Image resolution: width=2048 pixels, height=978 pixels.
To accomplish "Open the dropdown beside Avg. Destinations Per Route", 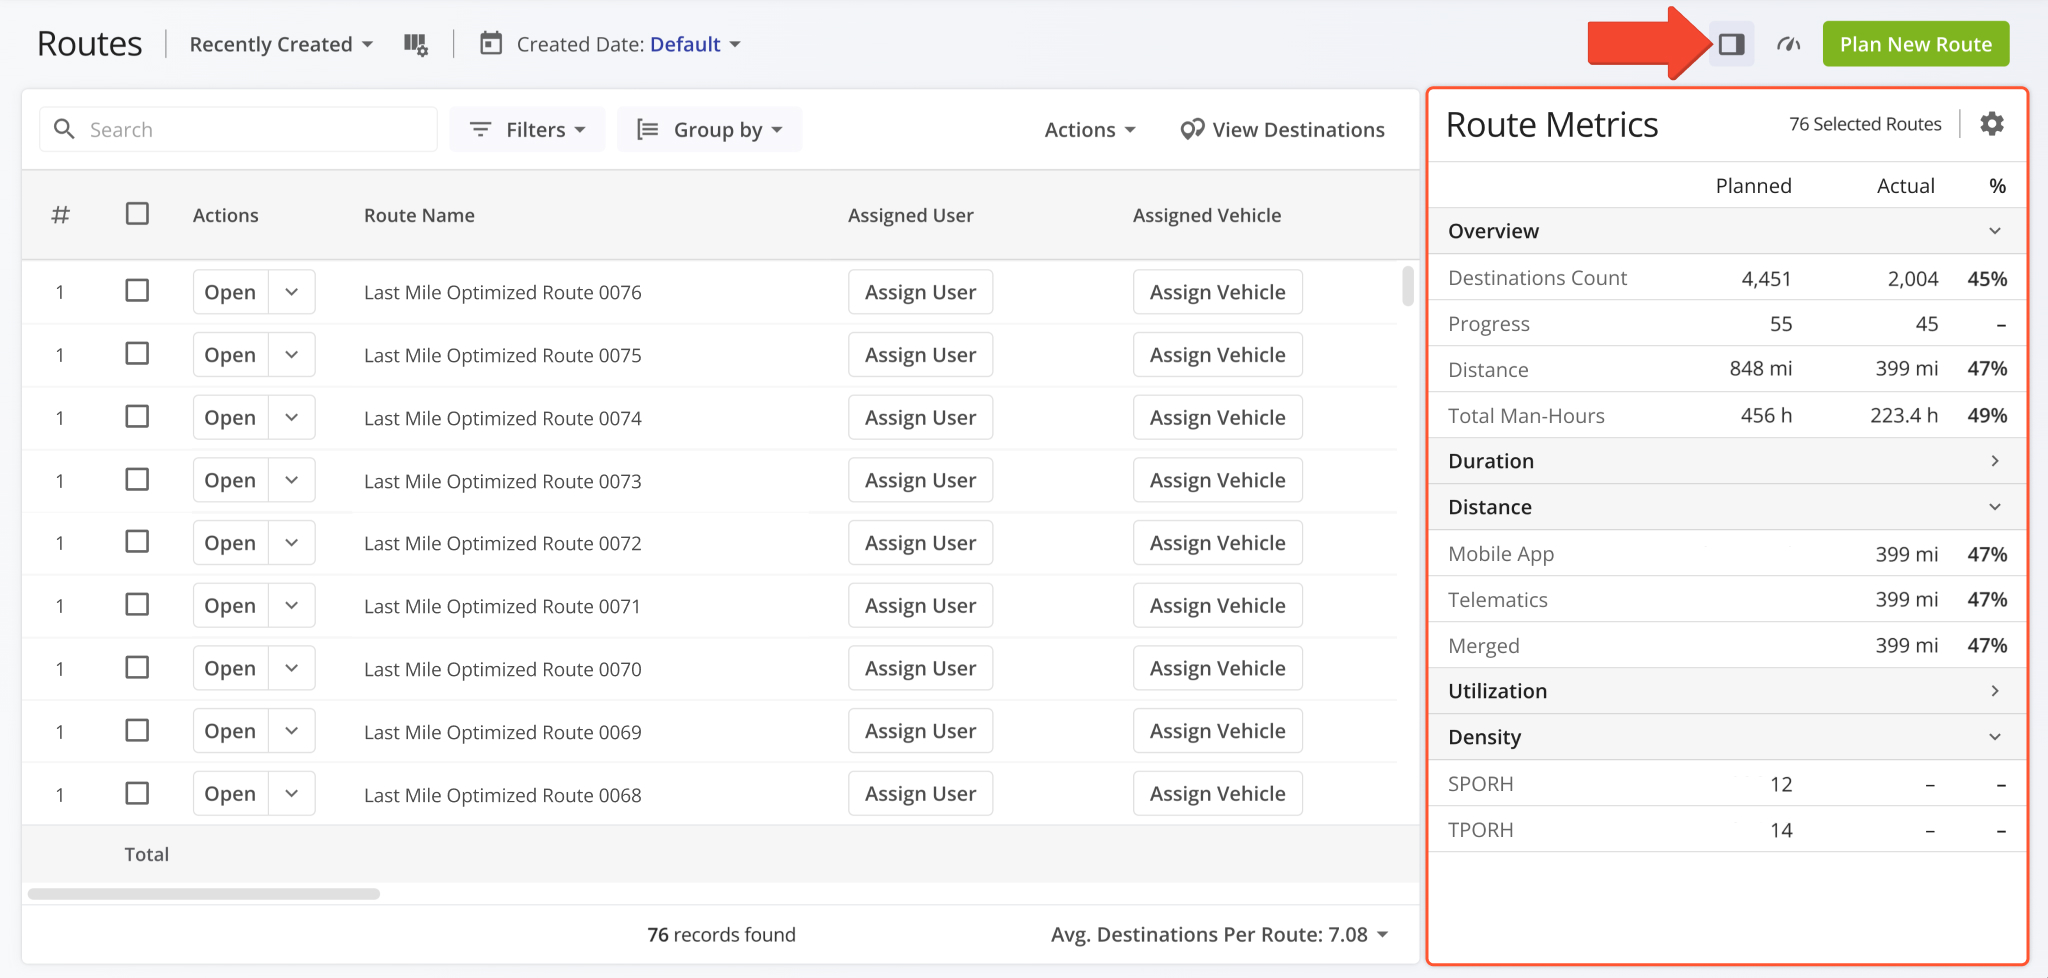I will (1383, 934).
